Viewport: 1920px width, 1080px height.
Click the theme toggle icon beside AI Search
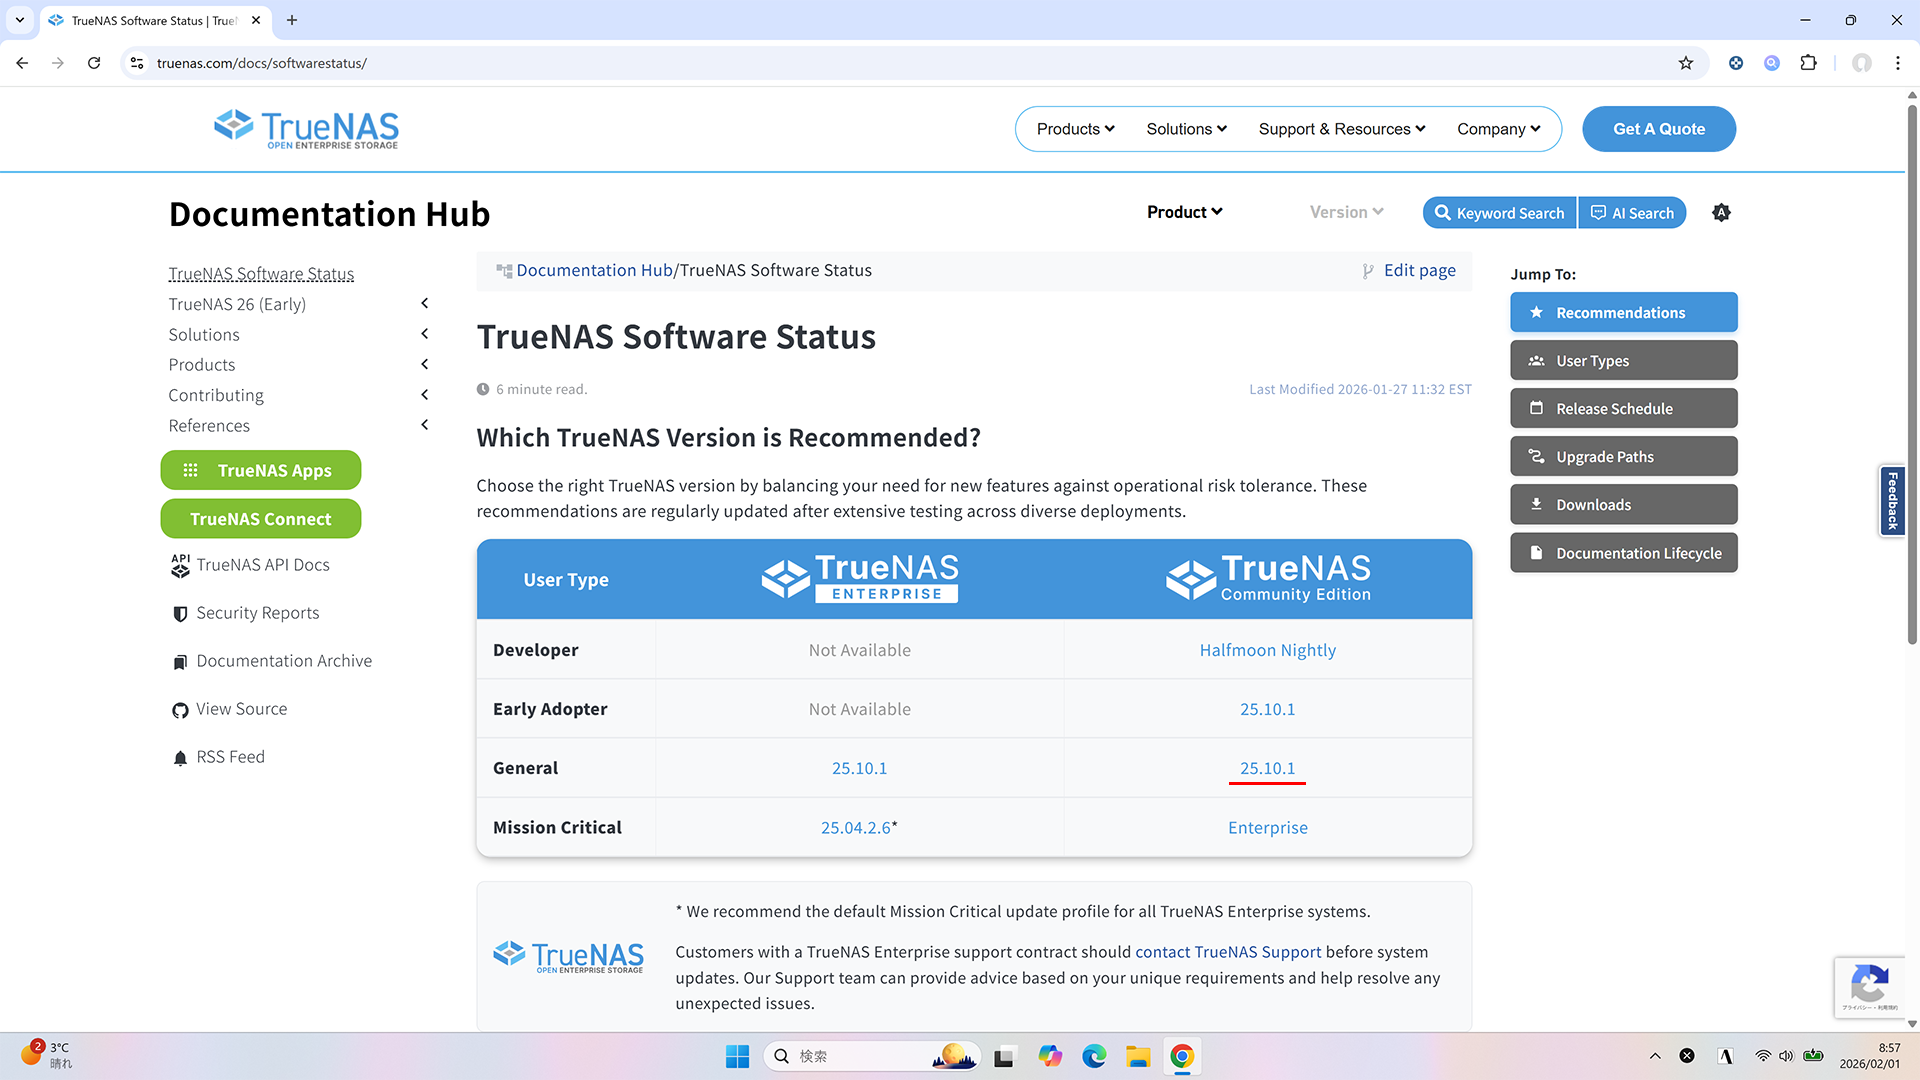point(1721,213)
